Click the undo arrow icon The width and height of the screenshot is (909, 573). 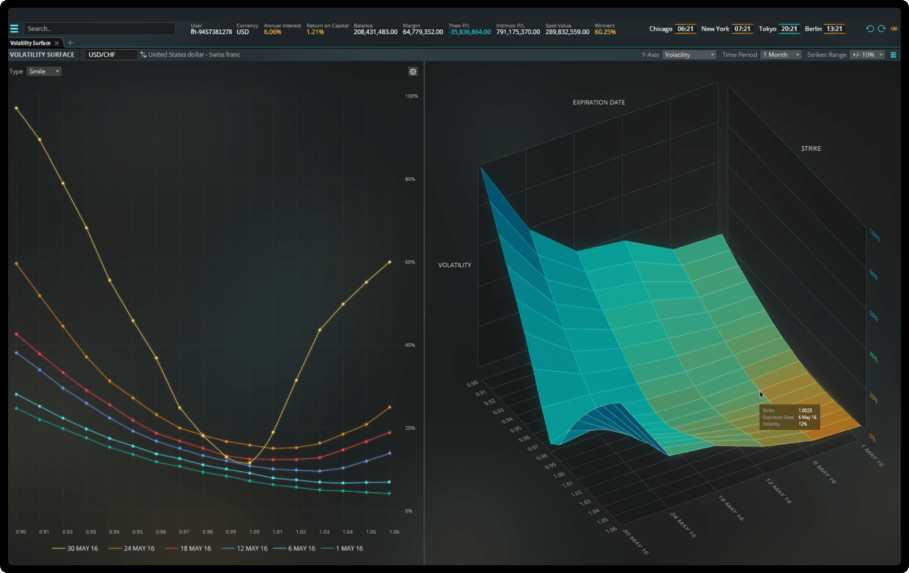(x=870, y=29)
